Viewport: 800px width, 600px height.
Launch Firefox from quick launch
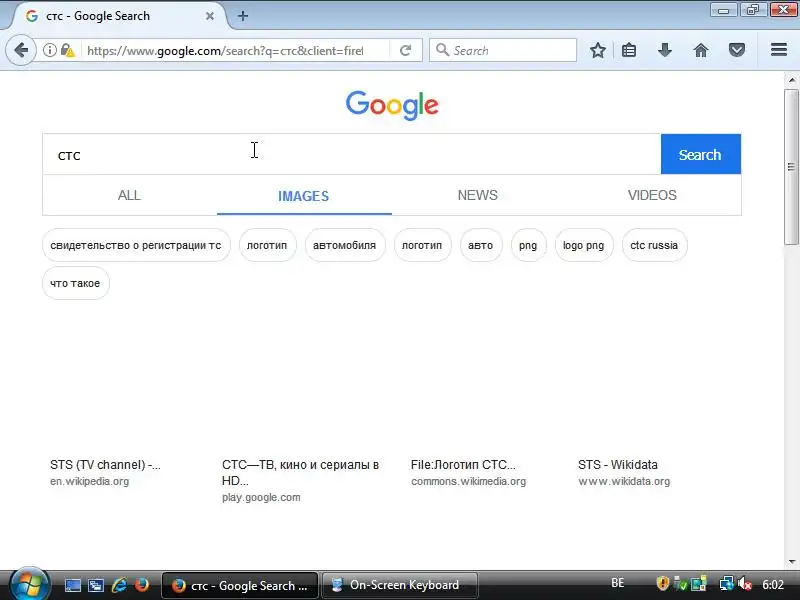tap(142, 585)
